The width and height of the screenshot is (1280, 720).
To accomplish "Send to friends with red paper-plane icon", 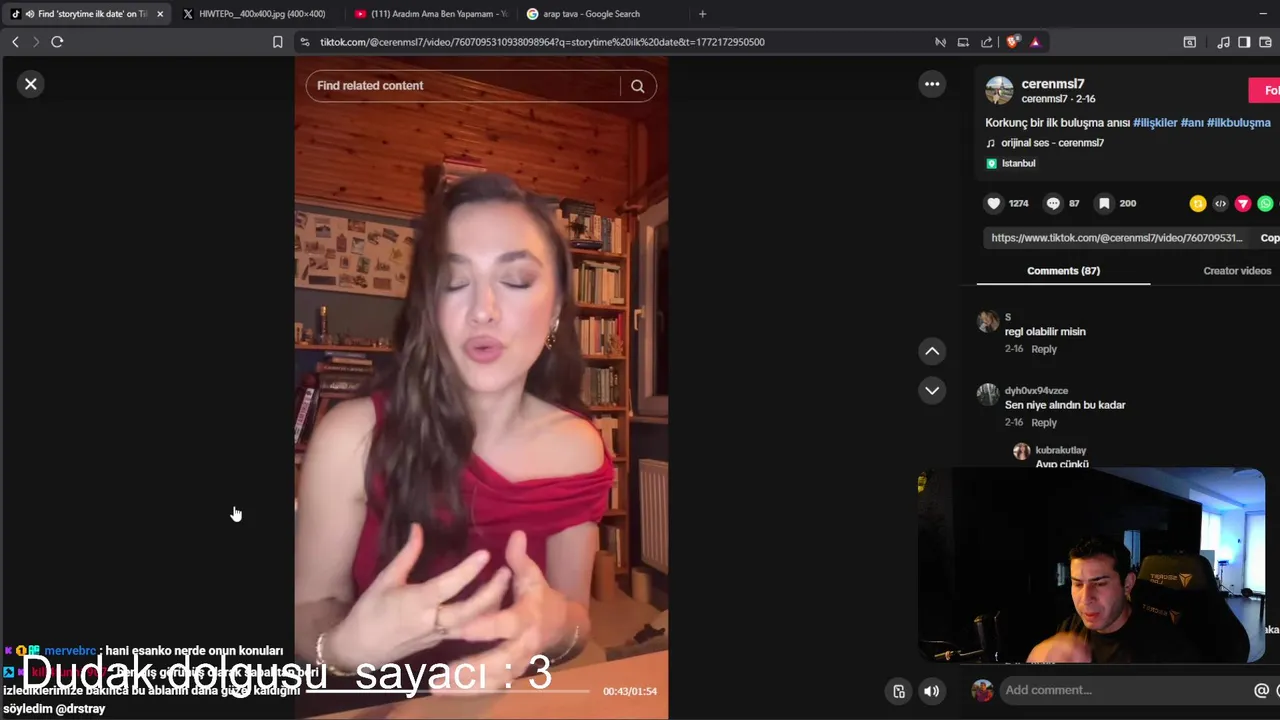I will (1243, 203).
